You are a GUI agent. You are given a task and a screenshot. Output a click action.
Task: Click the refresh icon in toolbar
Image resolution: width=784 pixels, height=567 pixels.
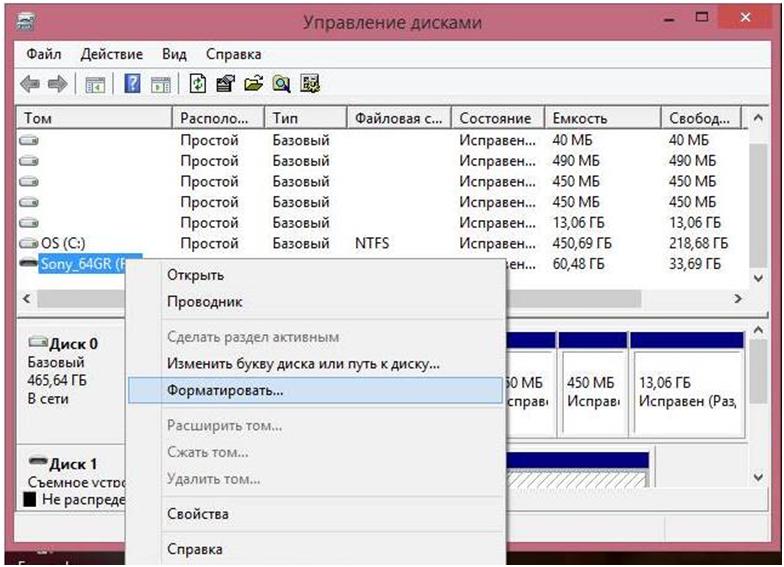[x=199, y=84]
